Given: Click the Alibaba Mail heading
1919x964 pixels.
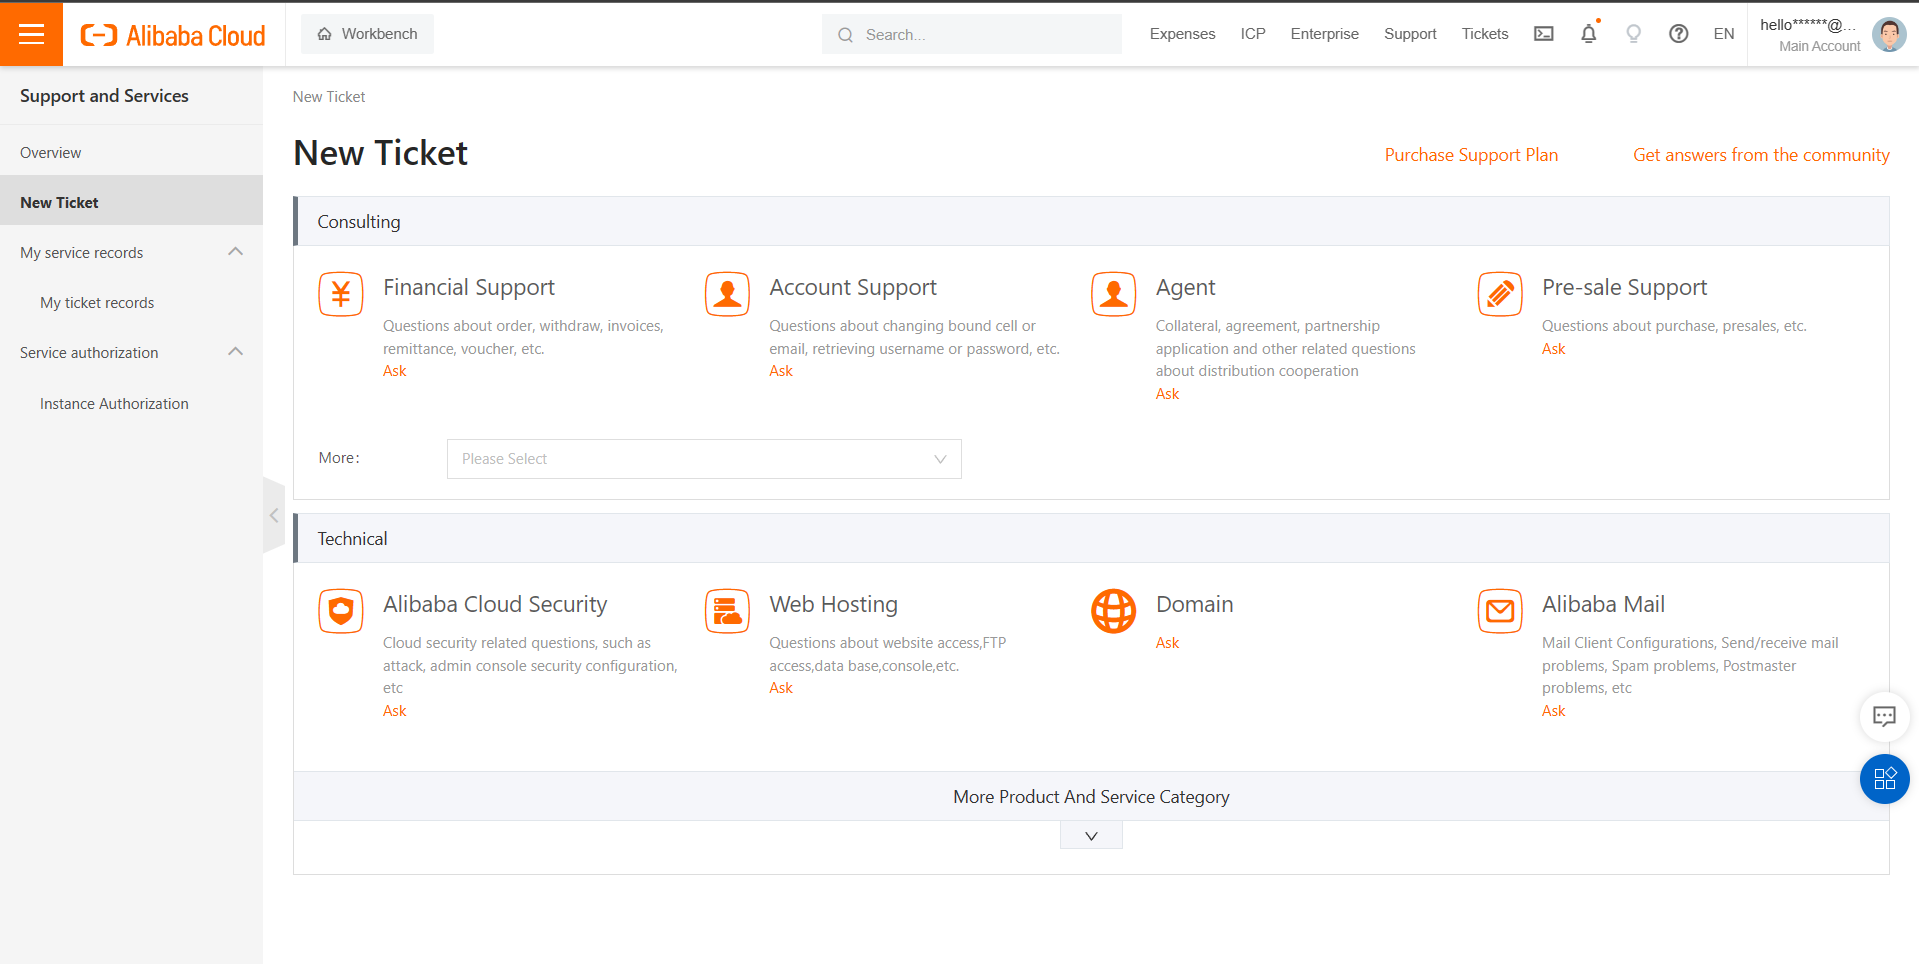Looking at the screenshot, I should [x=1603, y=604].
